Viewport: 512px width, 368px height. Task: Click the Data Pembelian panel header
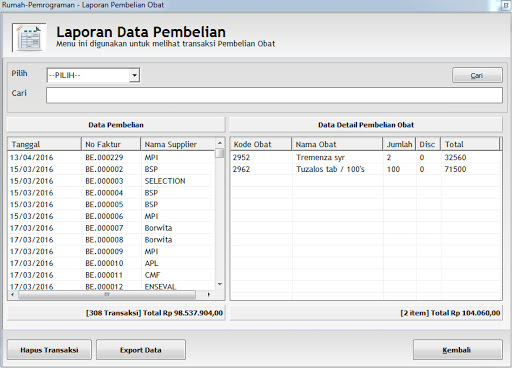coord(116,125)
